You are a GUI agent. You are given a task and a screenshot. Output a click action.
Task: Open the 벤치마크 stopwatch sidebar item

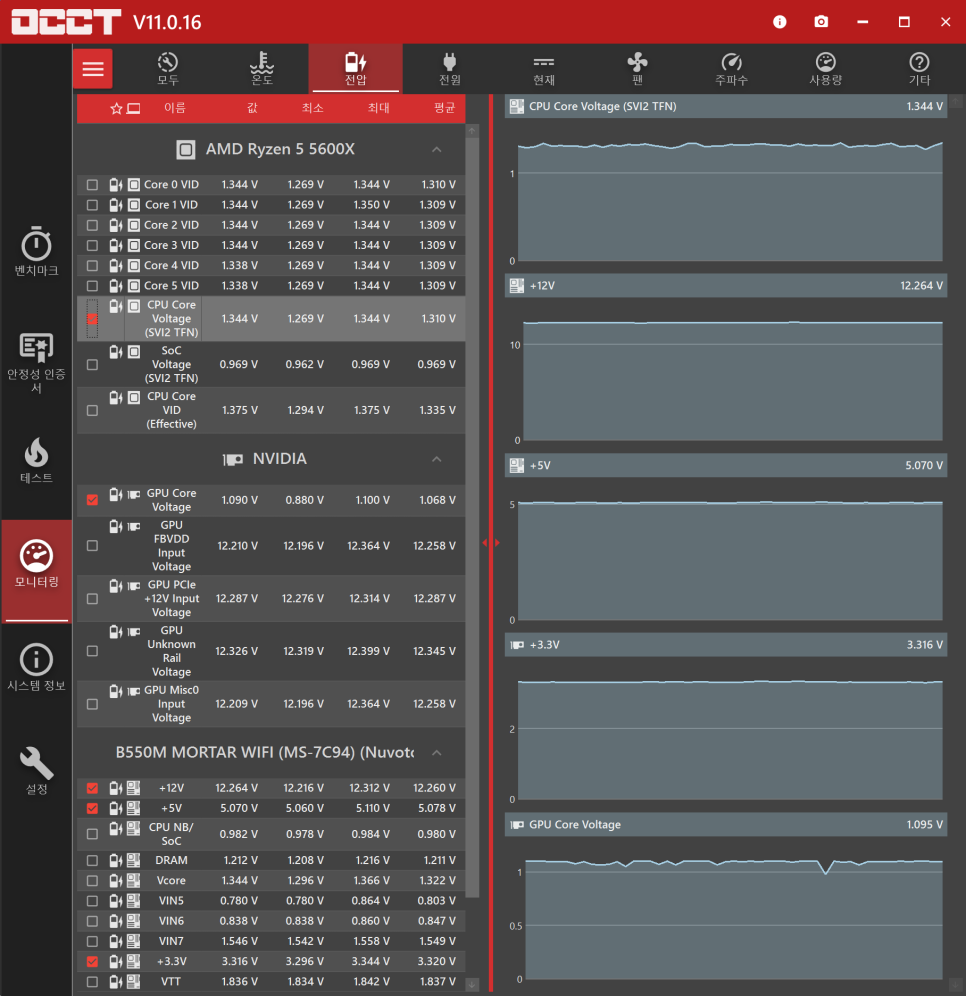click(x=36, y=252)
